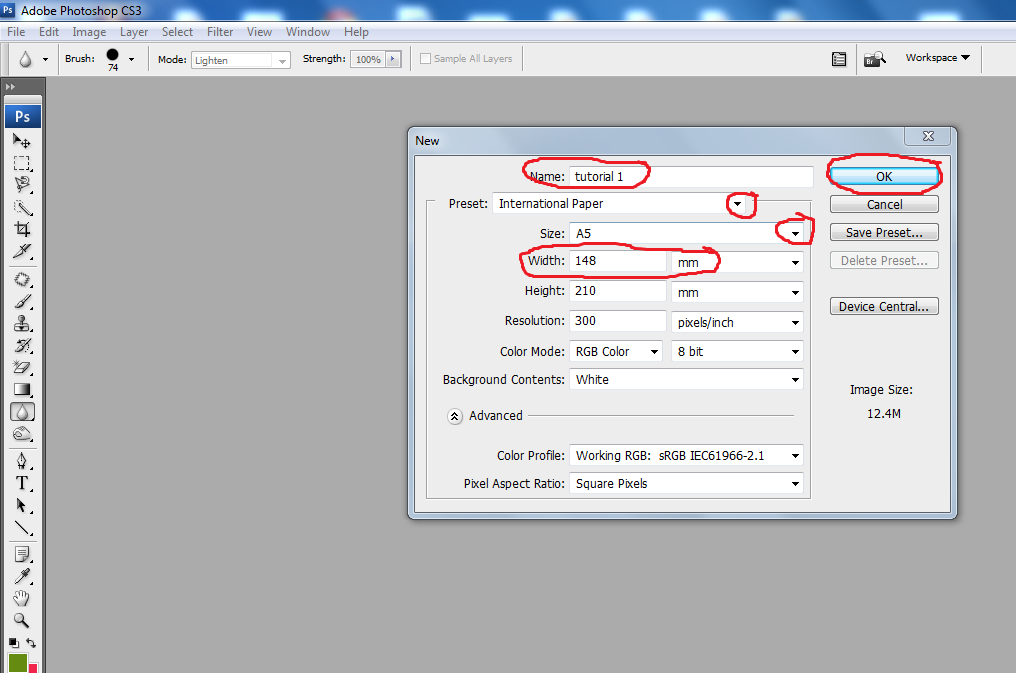Open the Filter menu
Viewport: 1016px width, 673px height.
[220, 32]
